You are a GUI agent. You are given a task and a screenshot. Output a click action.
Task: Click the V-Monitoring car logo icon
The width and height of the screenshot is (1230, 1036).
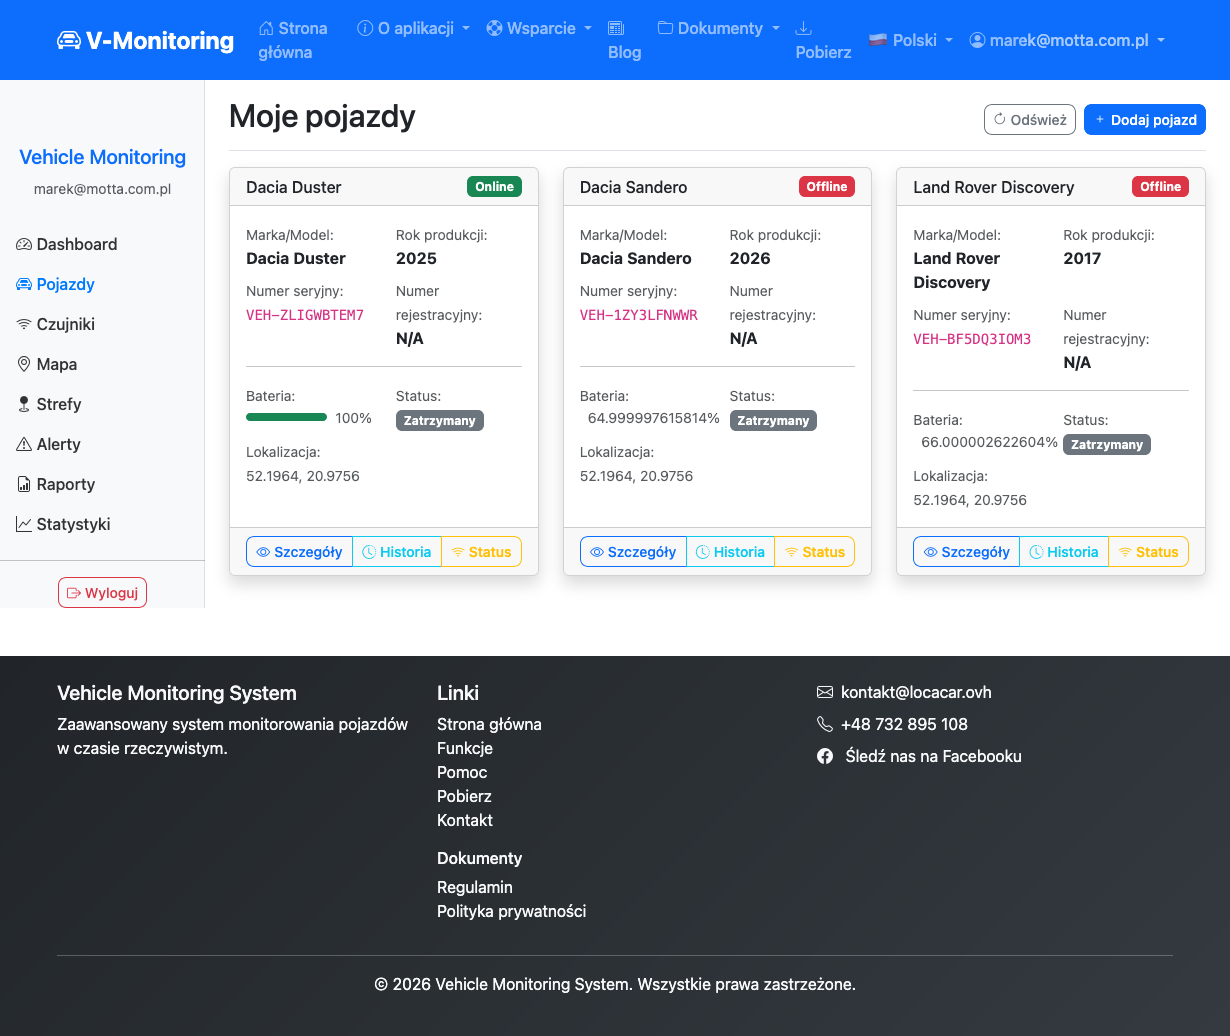(68, 40)
